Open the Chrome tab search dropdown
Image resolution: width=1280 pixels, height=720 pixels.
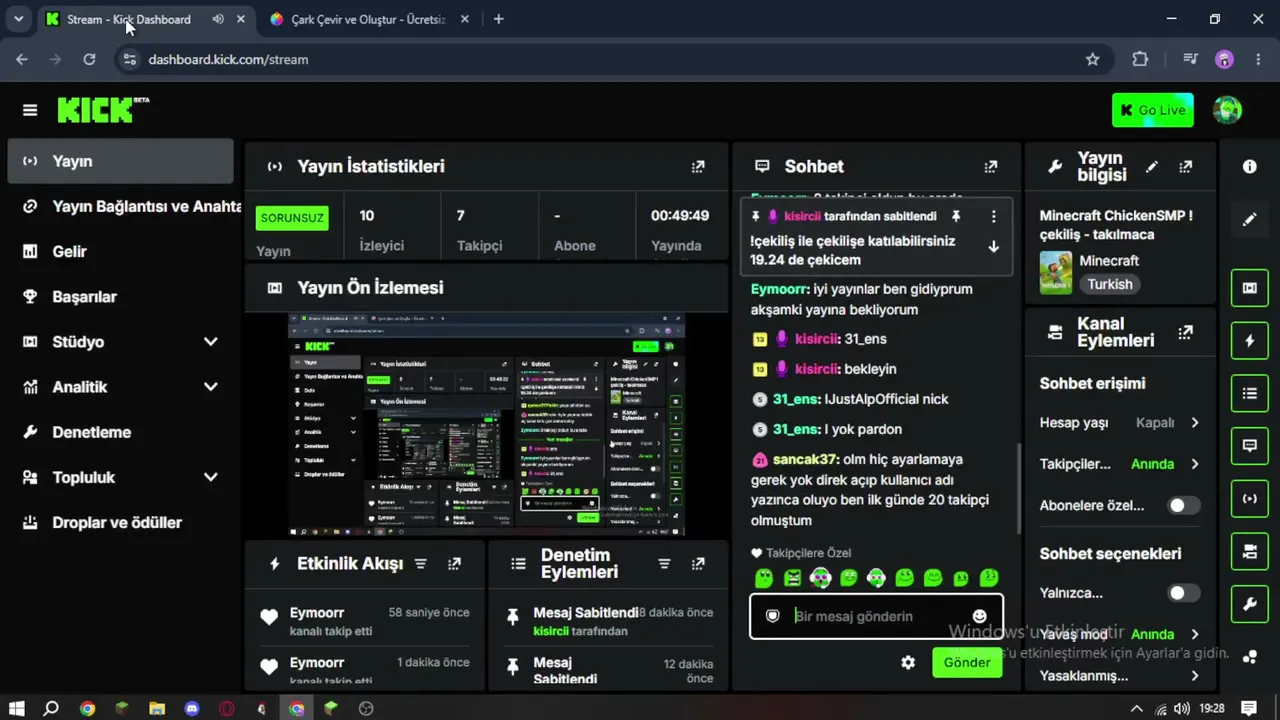18,19
